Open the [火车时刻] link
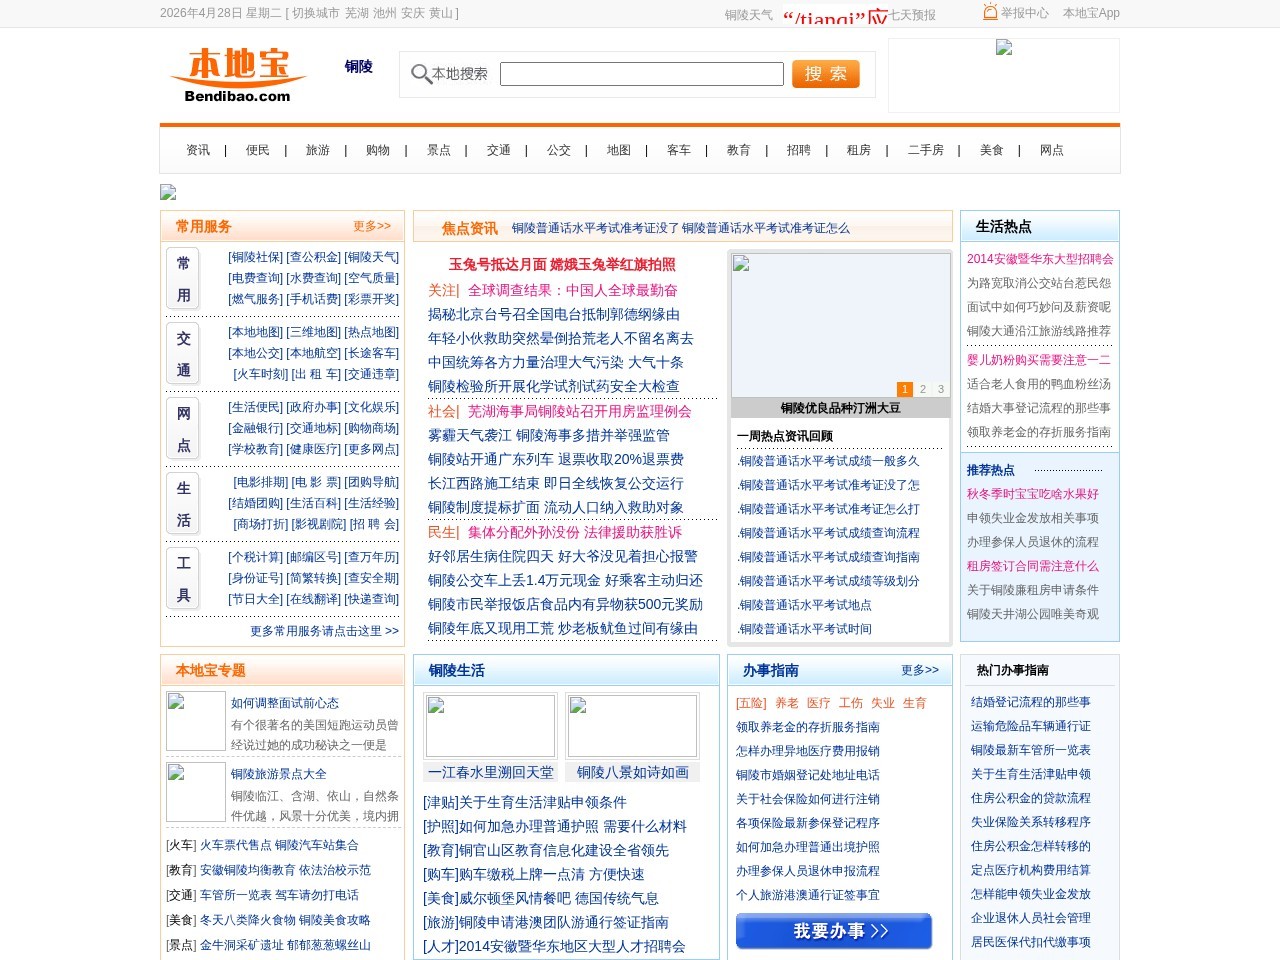 pos(261,374)
